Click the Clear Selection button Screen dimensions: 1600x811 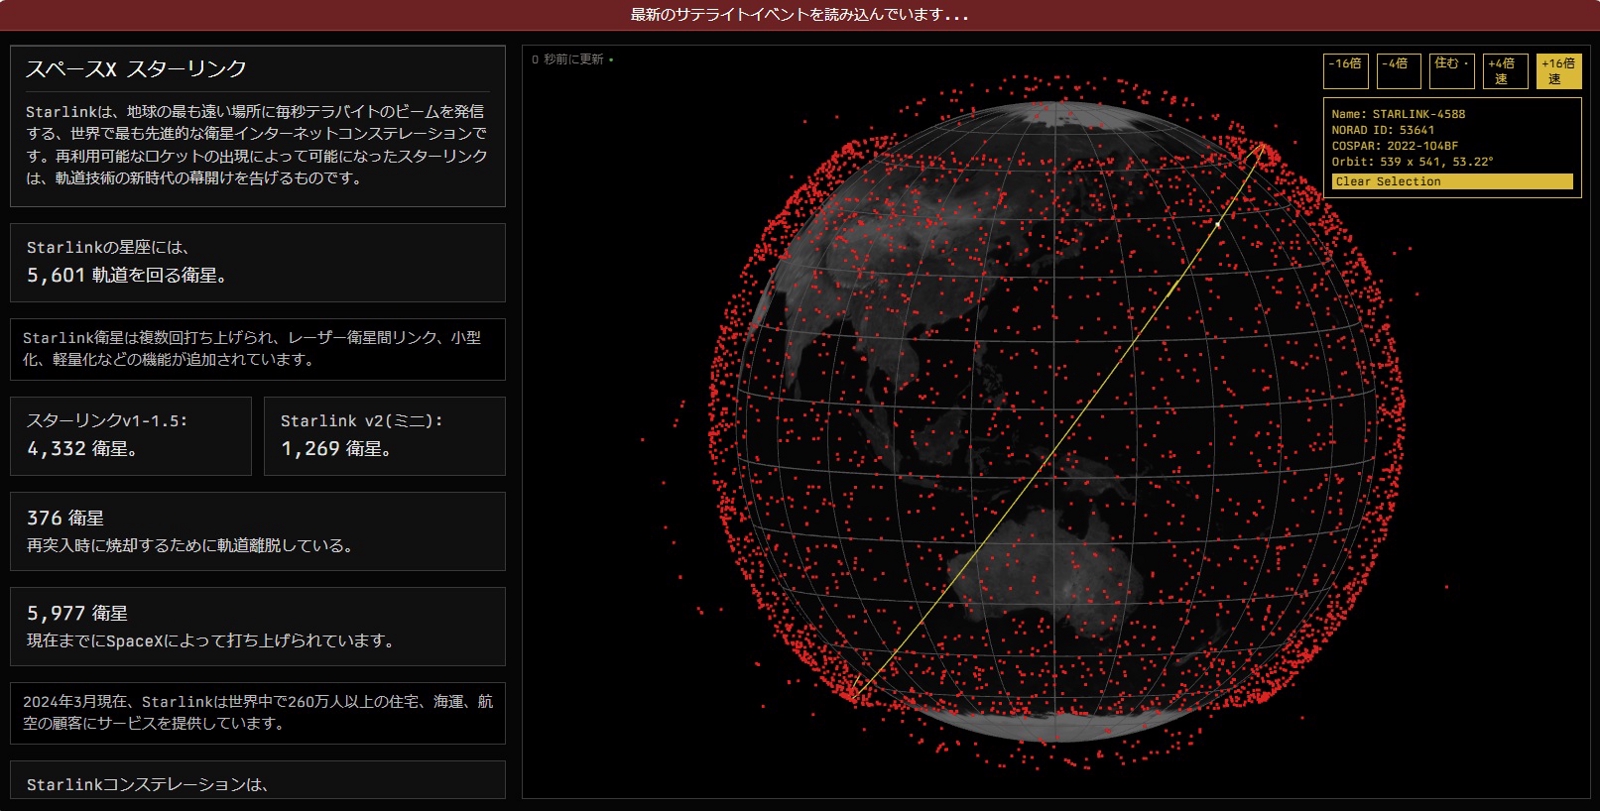click(1452, 181)
